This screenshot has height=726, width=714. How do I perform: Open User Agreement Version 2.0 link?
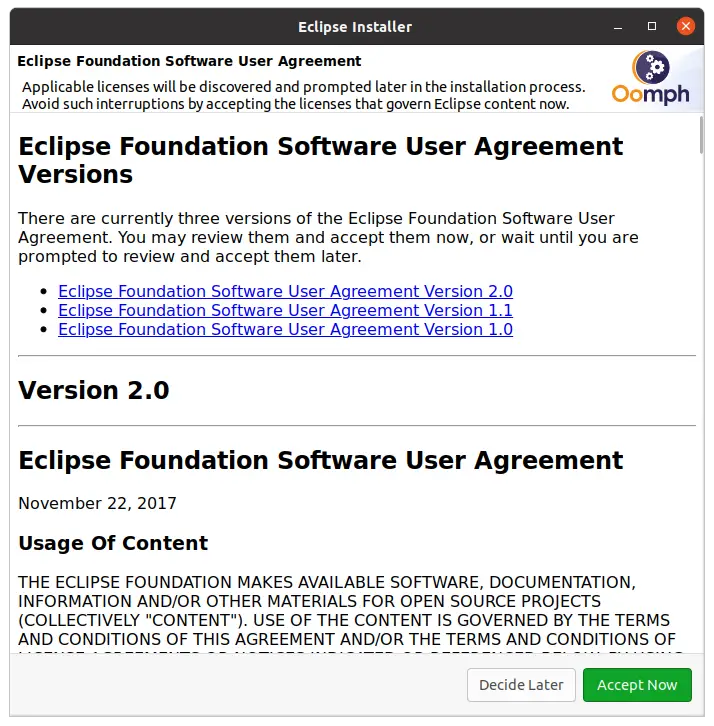pyautogui.click(x=285, y=291)
